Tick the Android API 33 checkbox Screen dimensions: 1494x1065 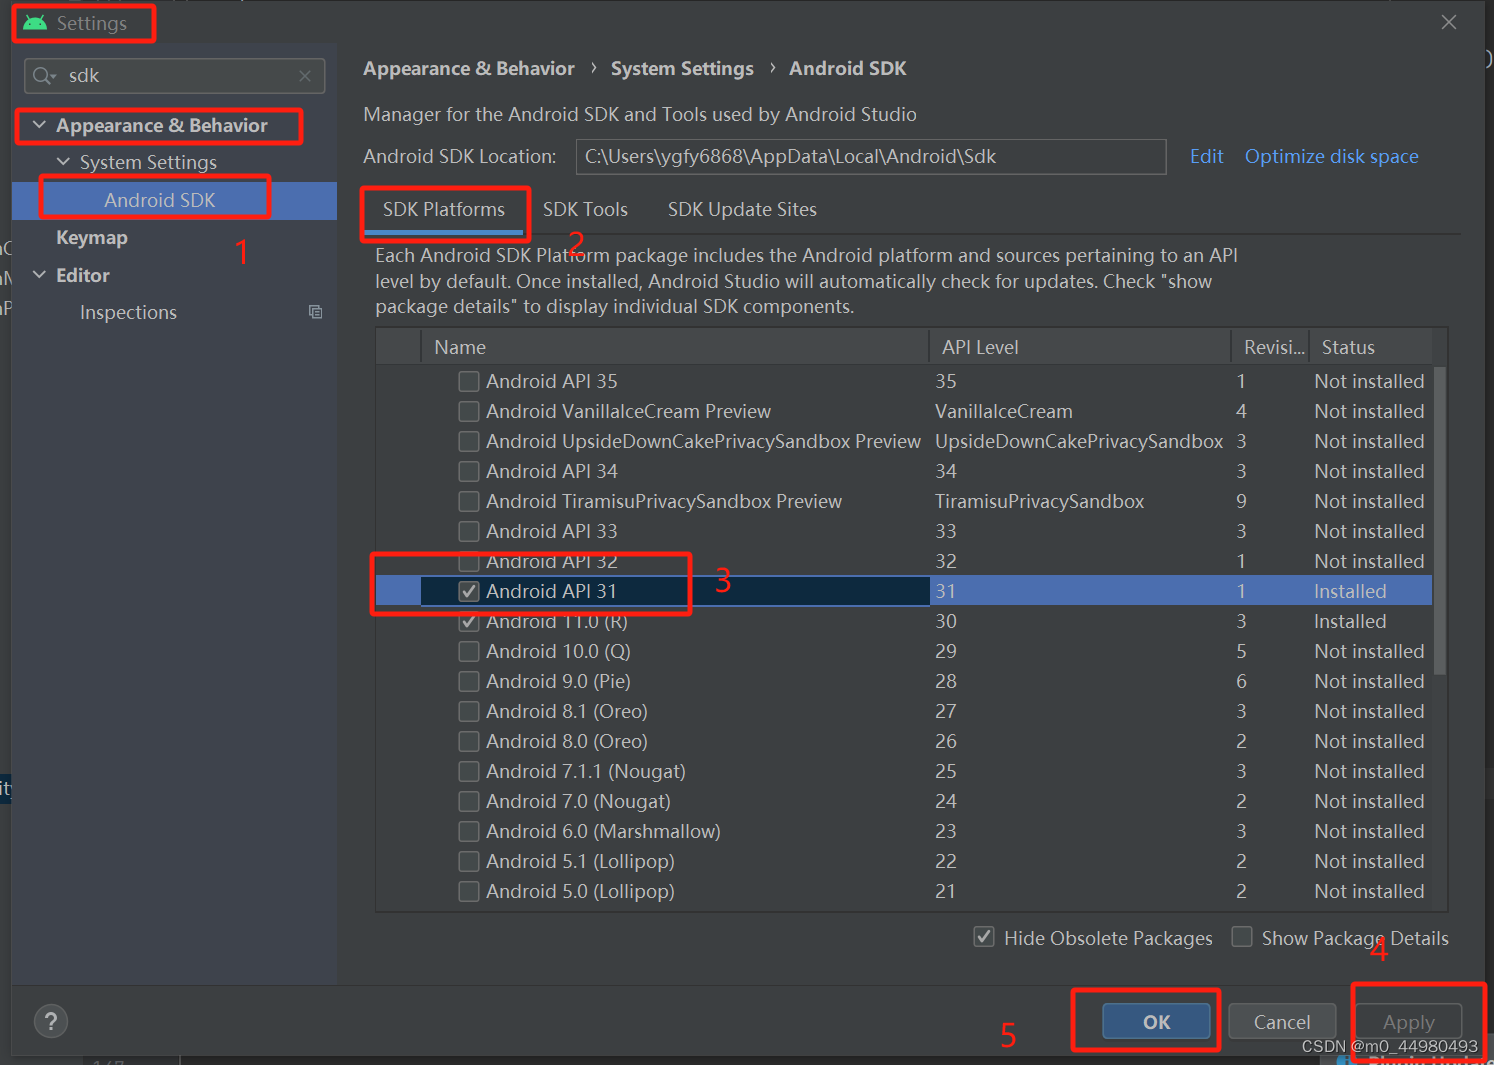468,531
